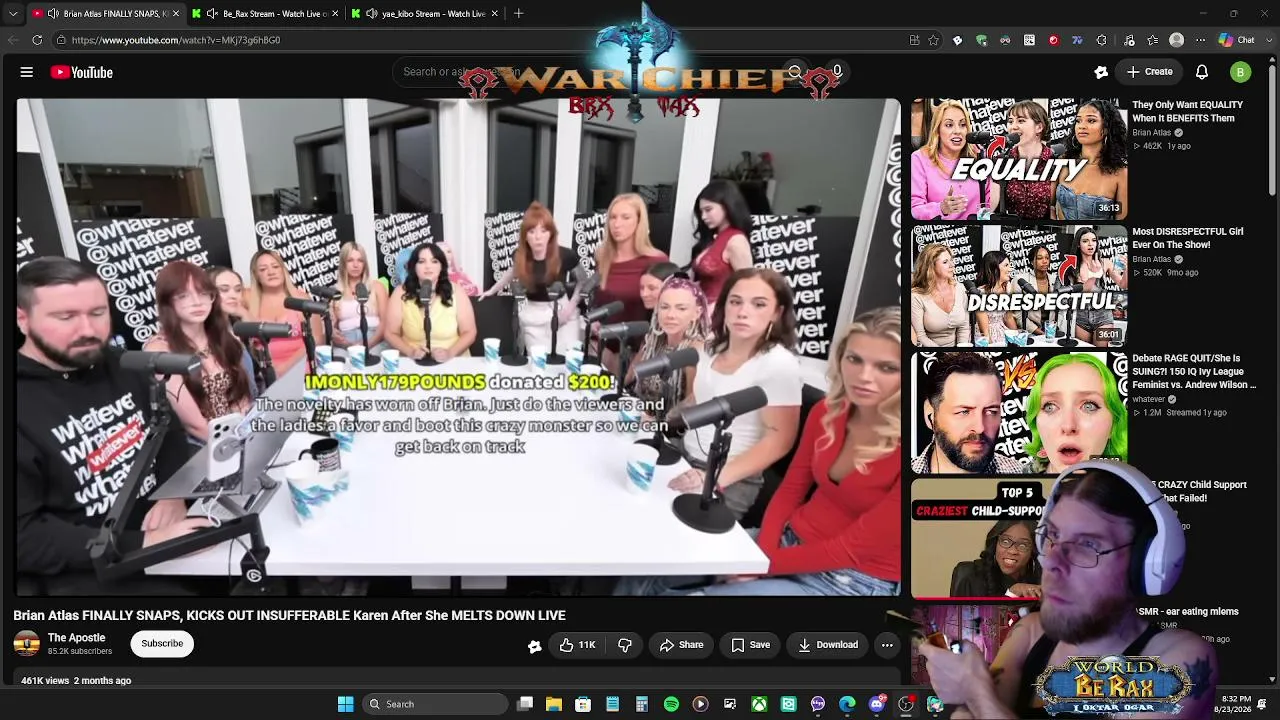Play the EQUALITY video thumbnail
This screenshot has height=720, width=1280.
pyautogui.click(x=1018, y=159)
